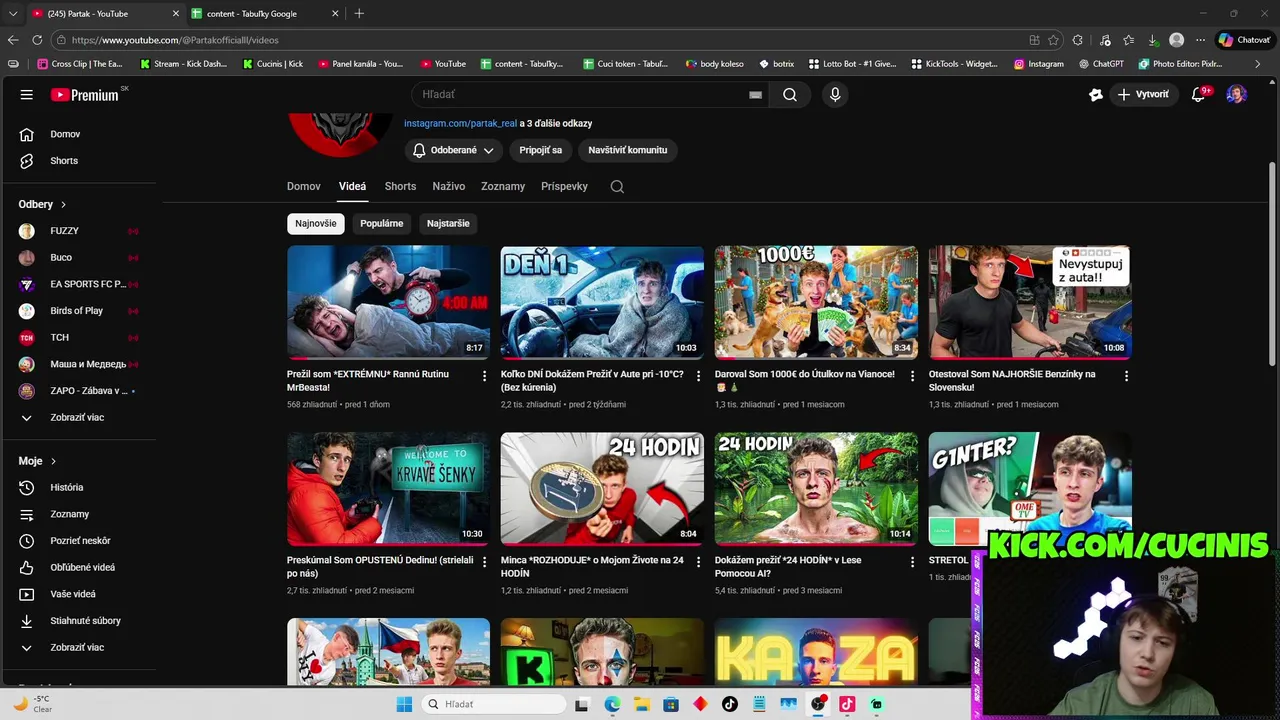Click the search magnifier button
1280x720 pixels.
[x=790, y=94]
